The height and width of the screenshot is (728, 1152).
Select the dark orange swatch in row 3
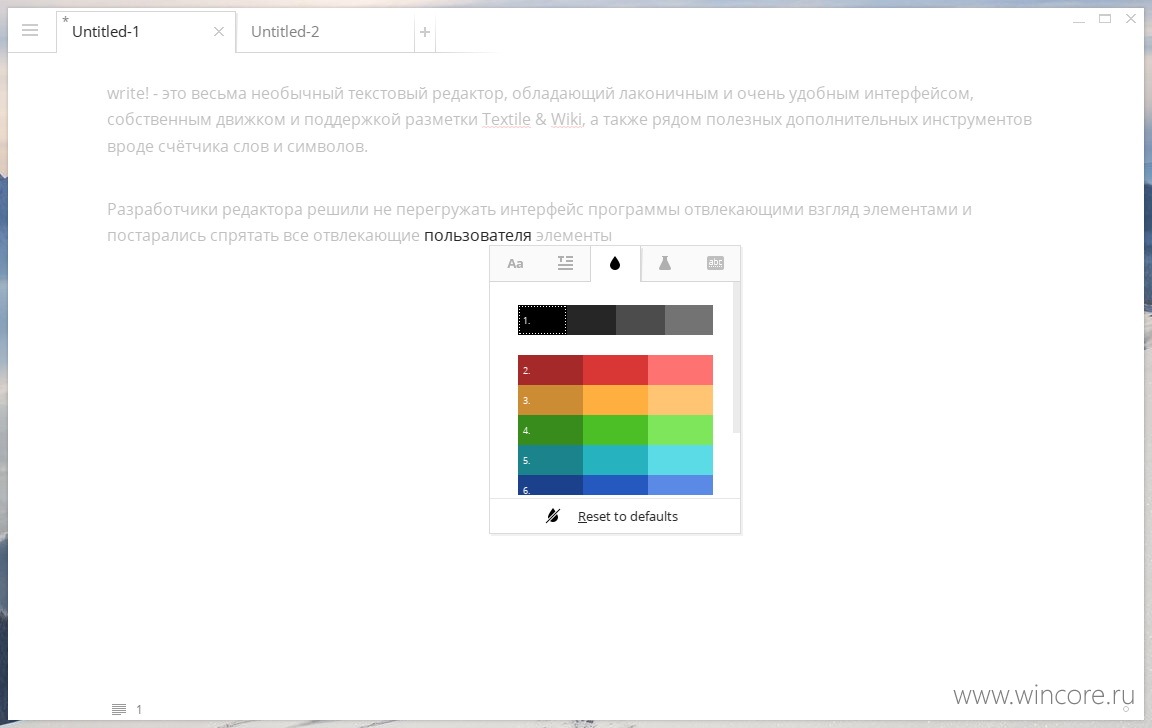pos(550,400)
